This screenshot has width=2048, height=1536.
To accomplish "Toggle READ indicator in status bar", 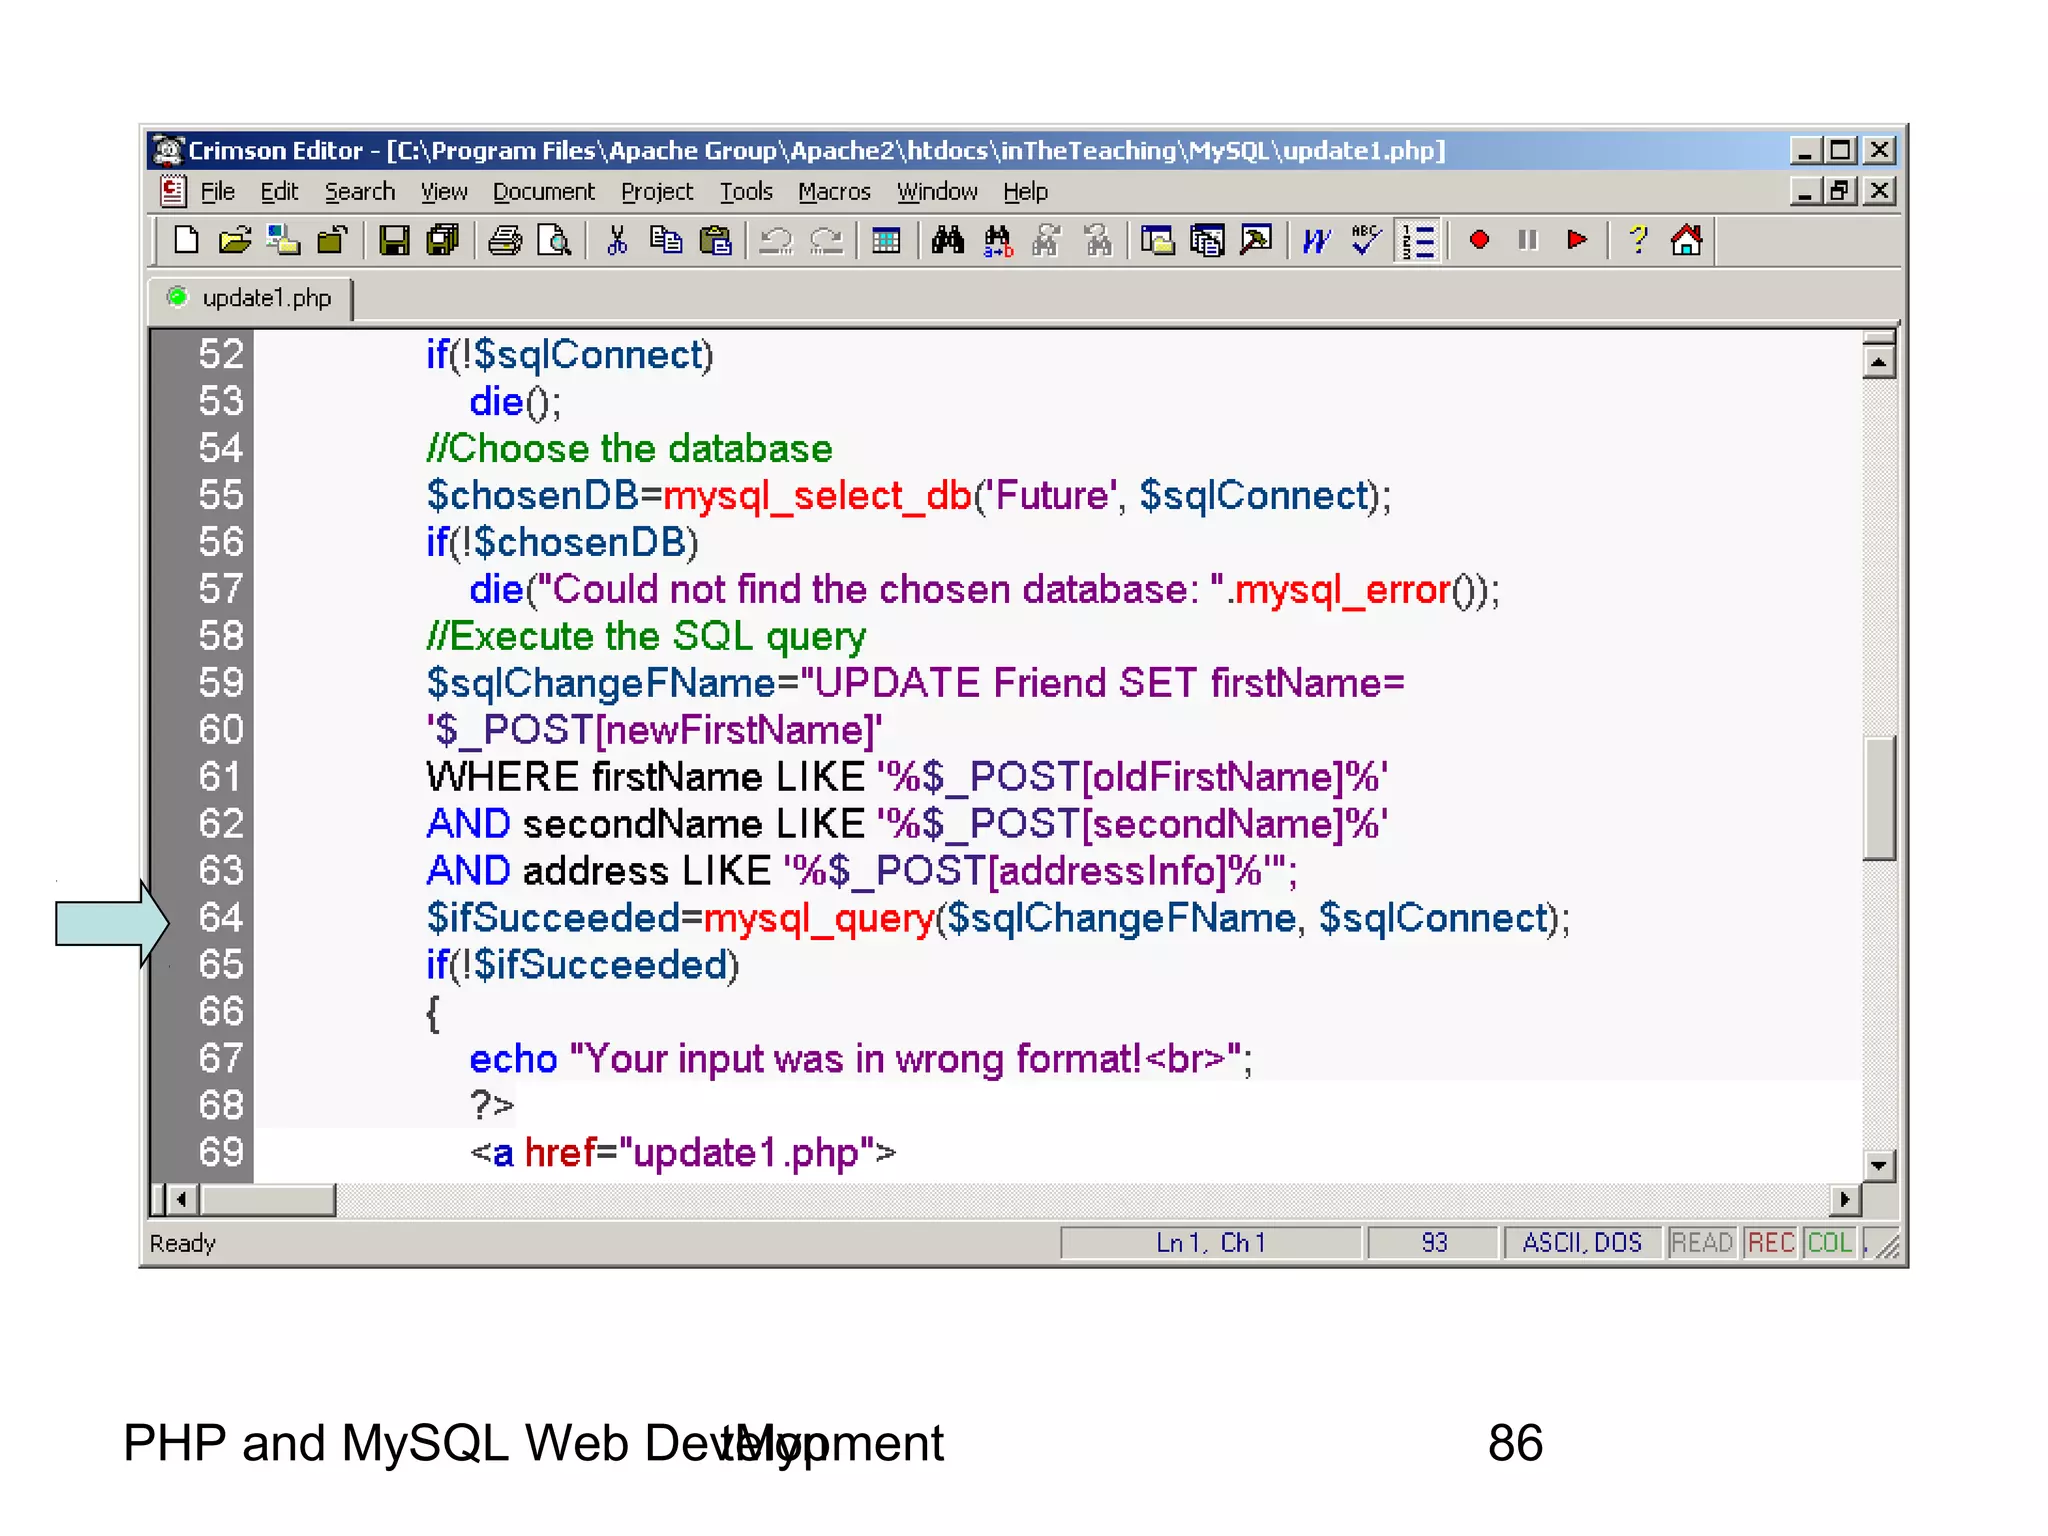I will [1702, 1243].
